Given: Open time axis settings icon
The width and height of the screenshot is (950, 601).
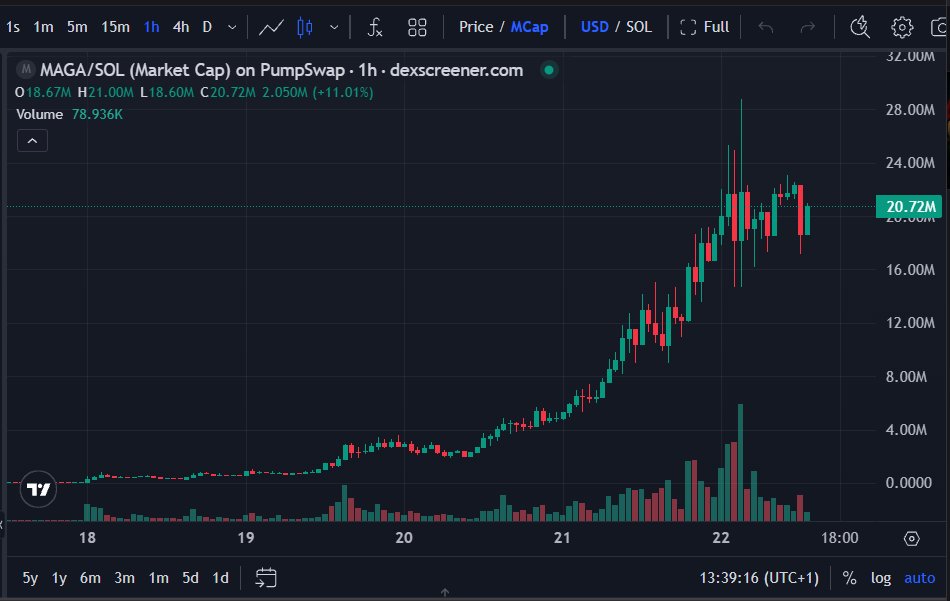Looking at the screenshot, I should click(911, 538).
